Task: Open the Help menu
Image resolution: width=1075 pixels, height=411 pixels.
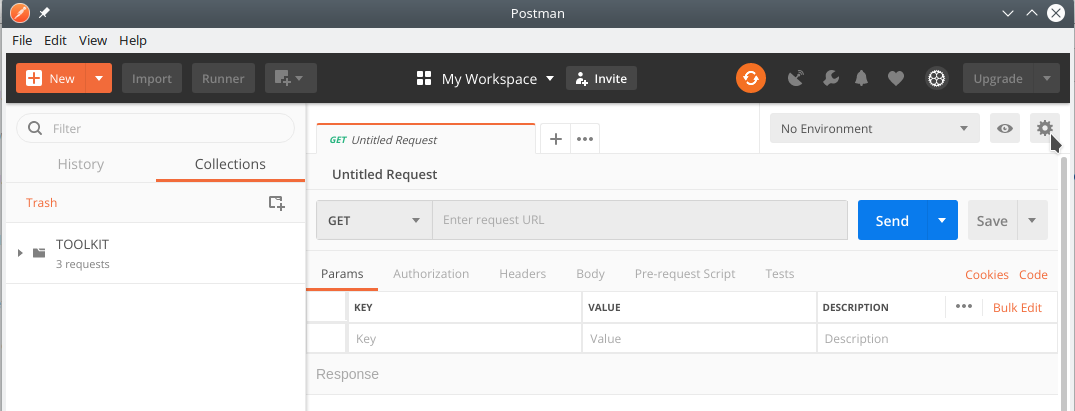Action: tap(133, 40)
